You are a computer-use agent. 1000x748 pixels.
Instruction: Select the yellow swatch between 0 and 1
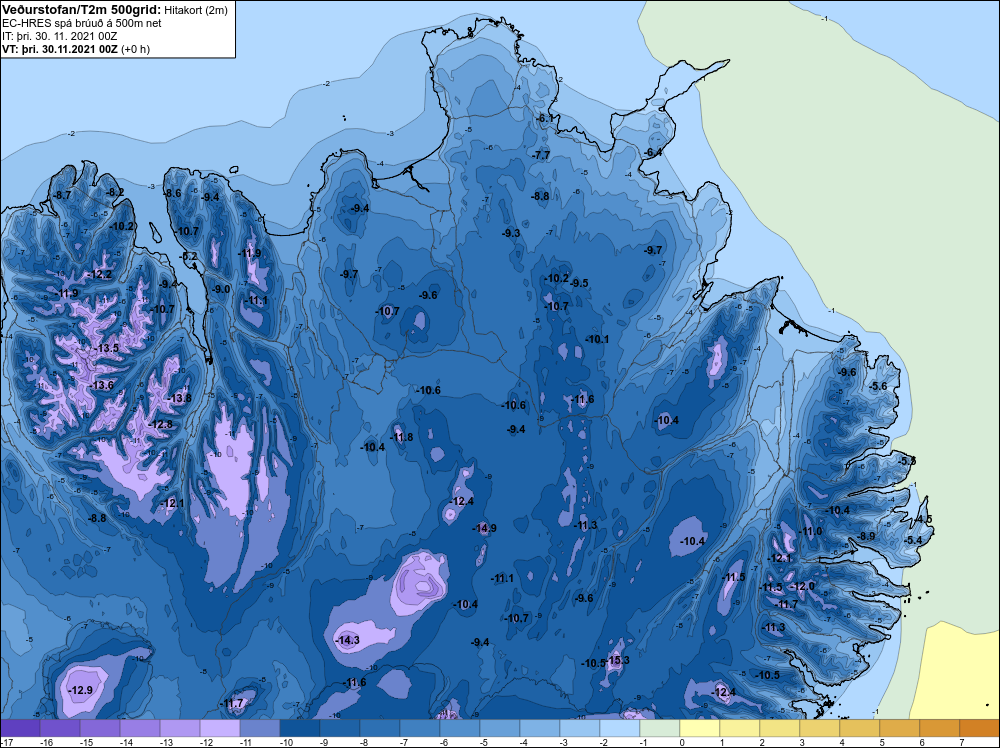coord(700,728)
